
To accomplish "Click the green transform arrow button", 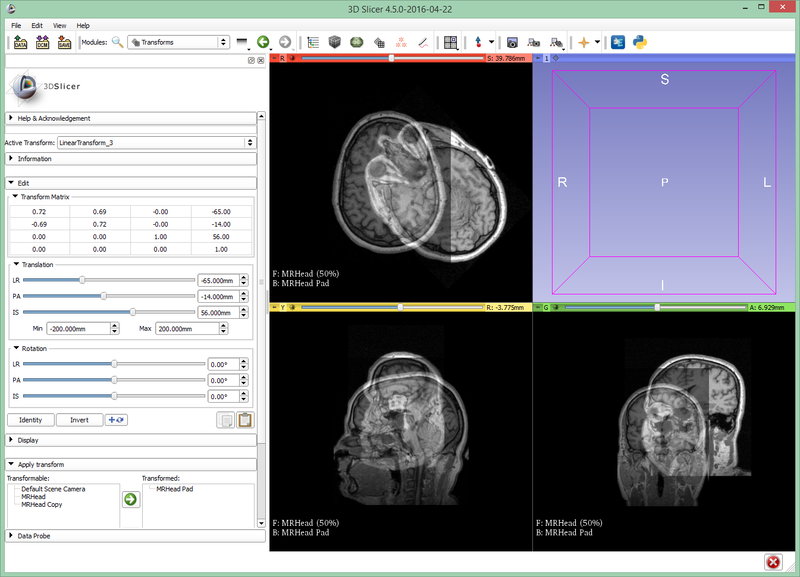I will pyautogui.click(x=130, y=499).
